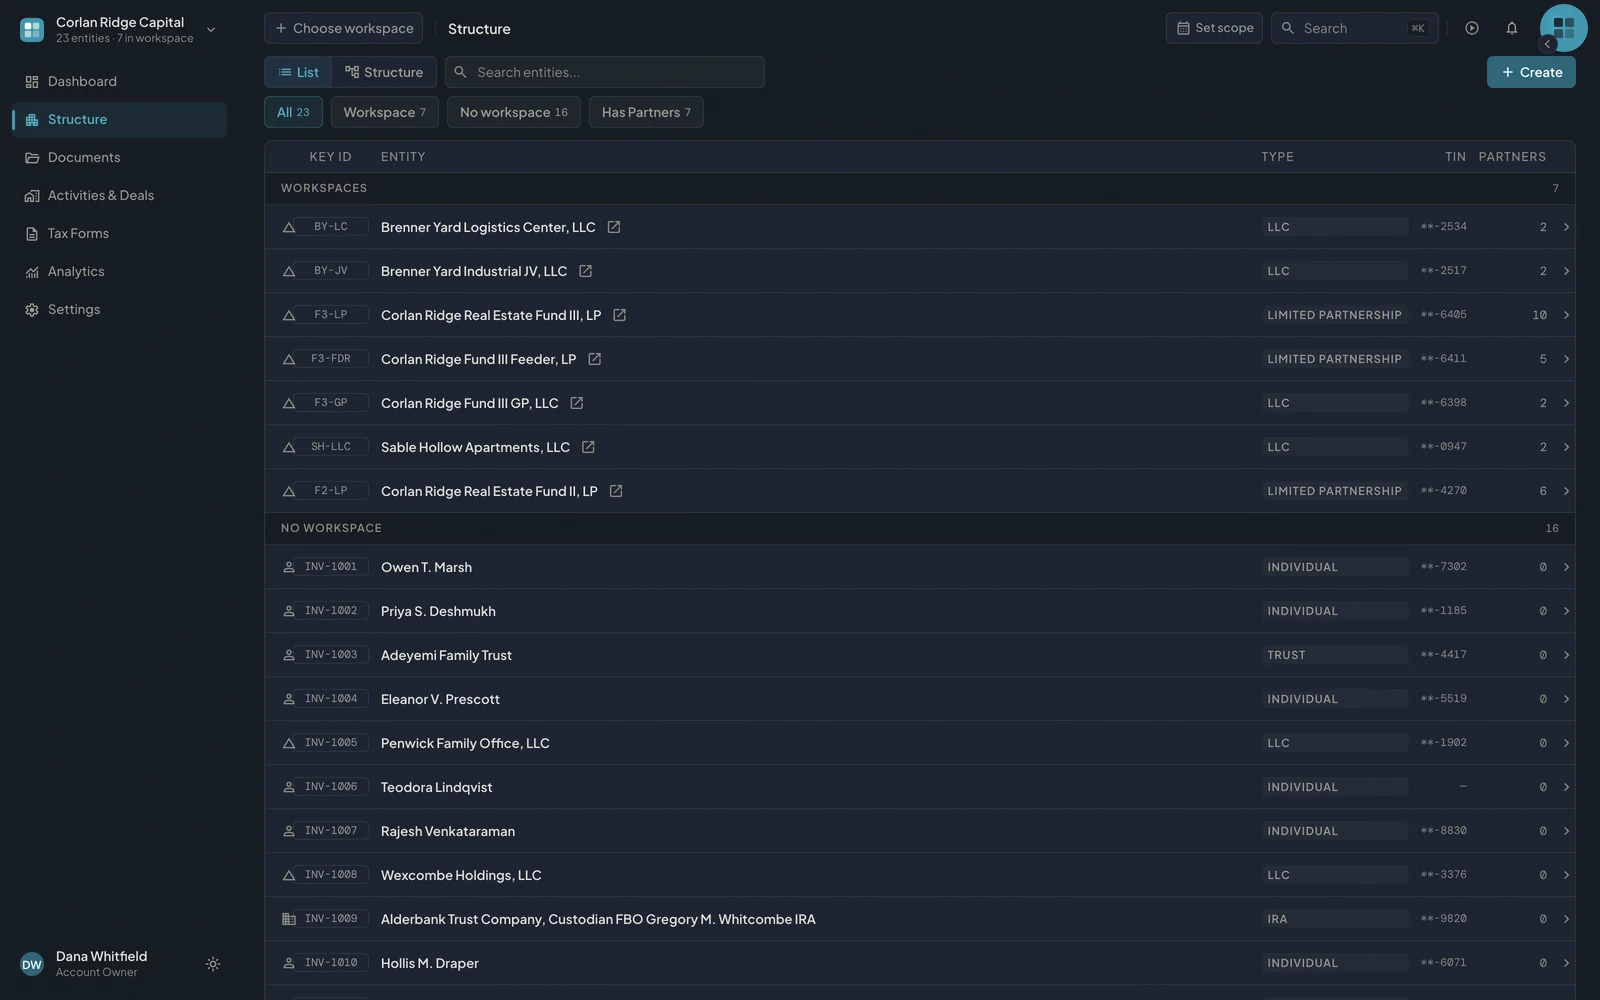Open the notifications bell
The image size is (1600, 1000).
[1512, 28]
